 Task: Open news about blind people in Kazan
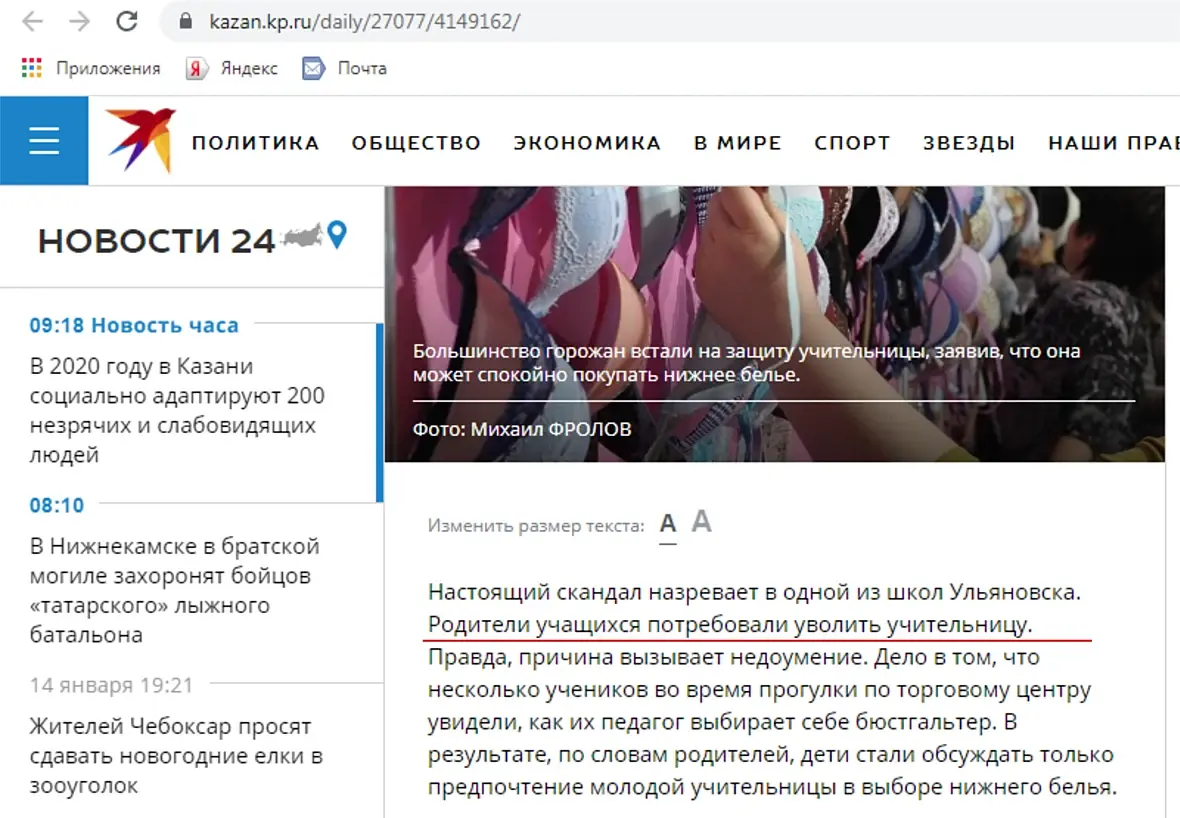coord(178,410)
